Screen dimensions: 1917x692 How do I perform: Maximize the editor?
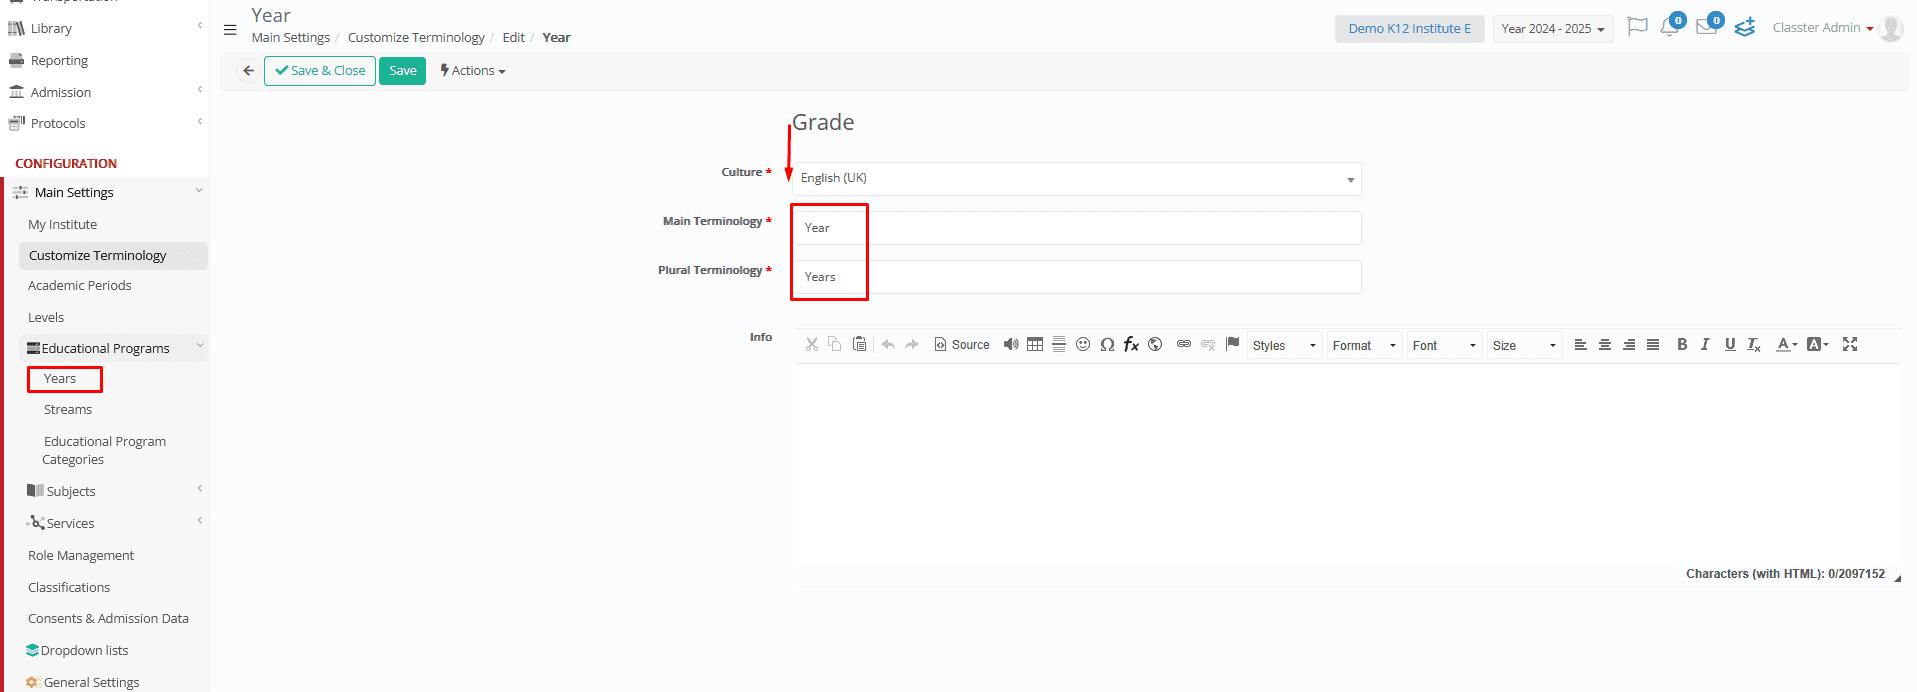click(x=1850, y=344)
